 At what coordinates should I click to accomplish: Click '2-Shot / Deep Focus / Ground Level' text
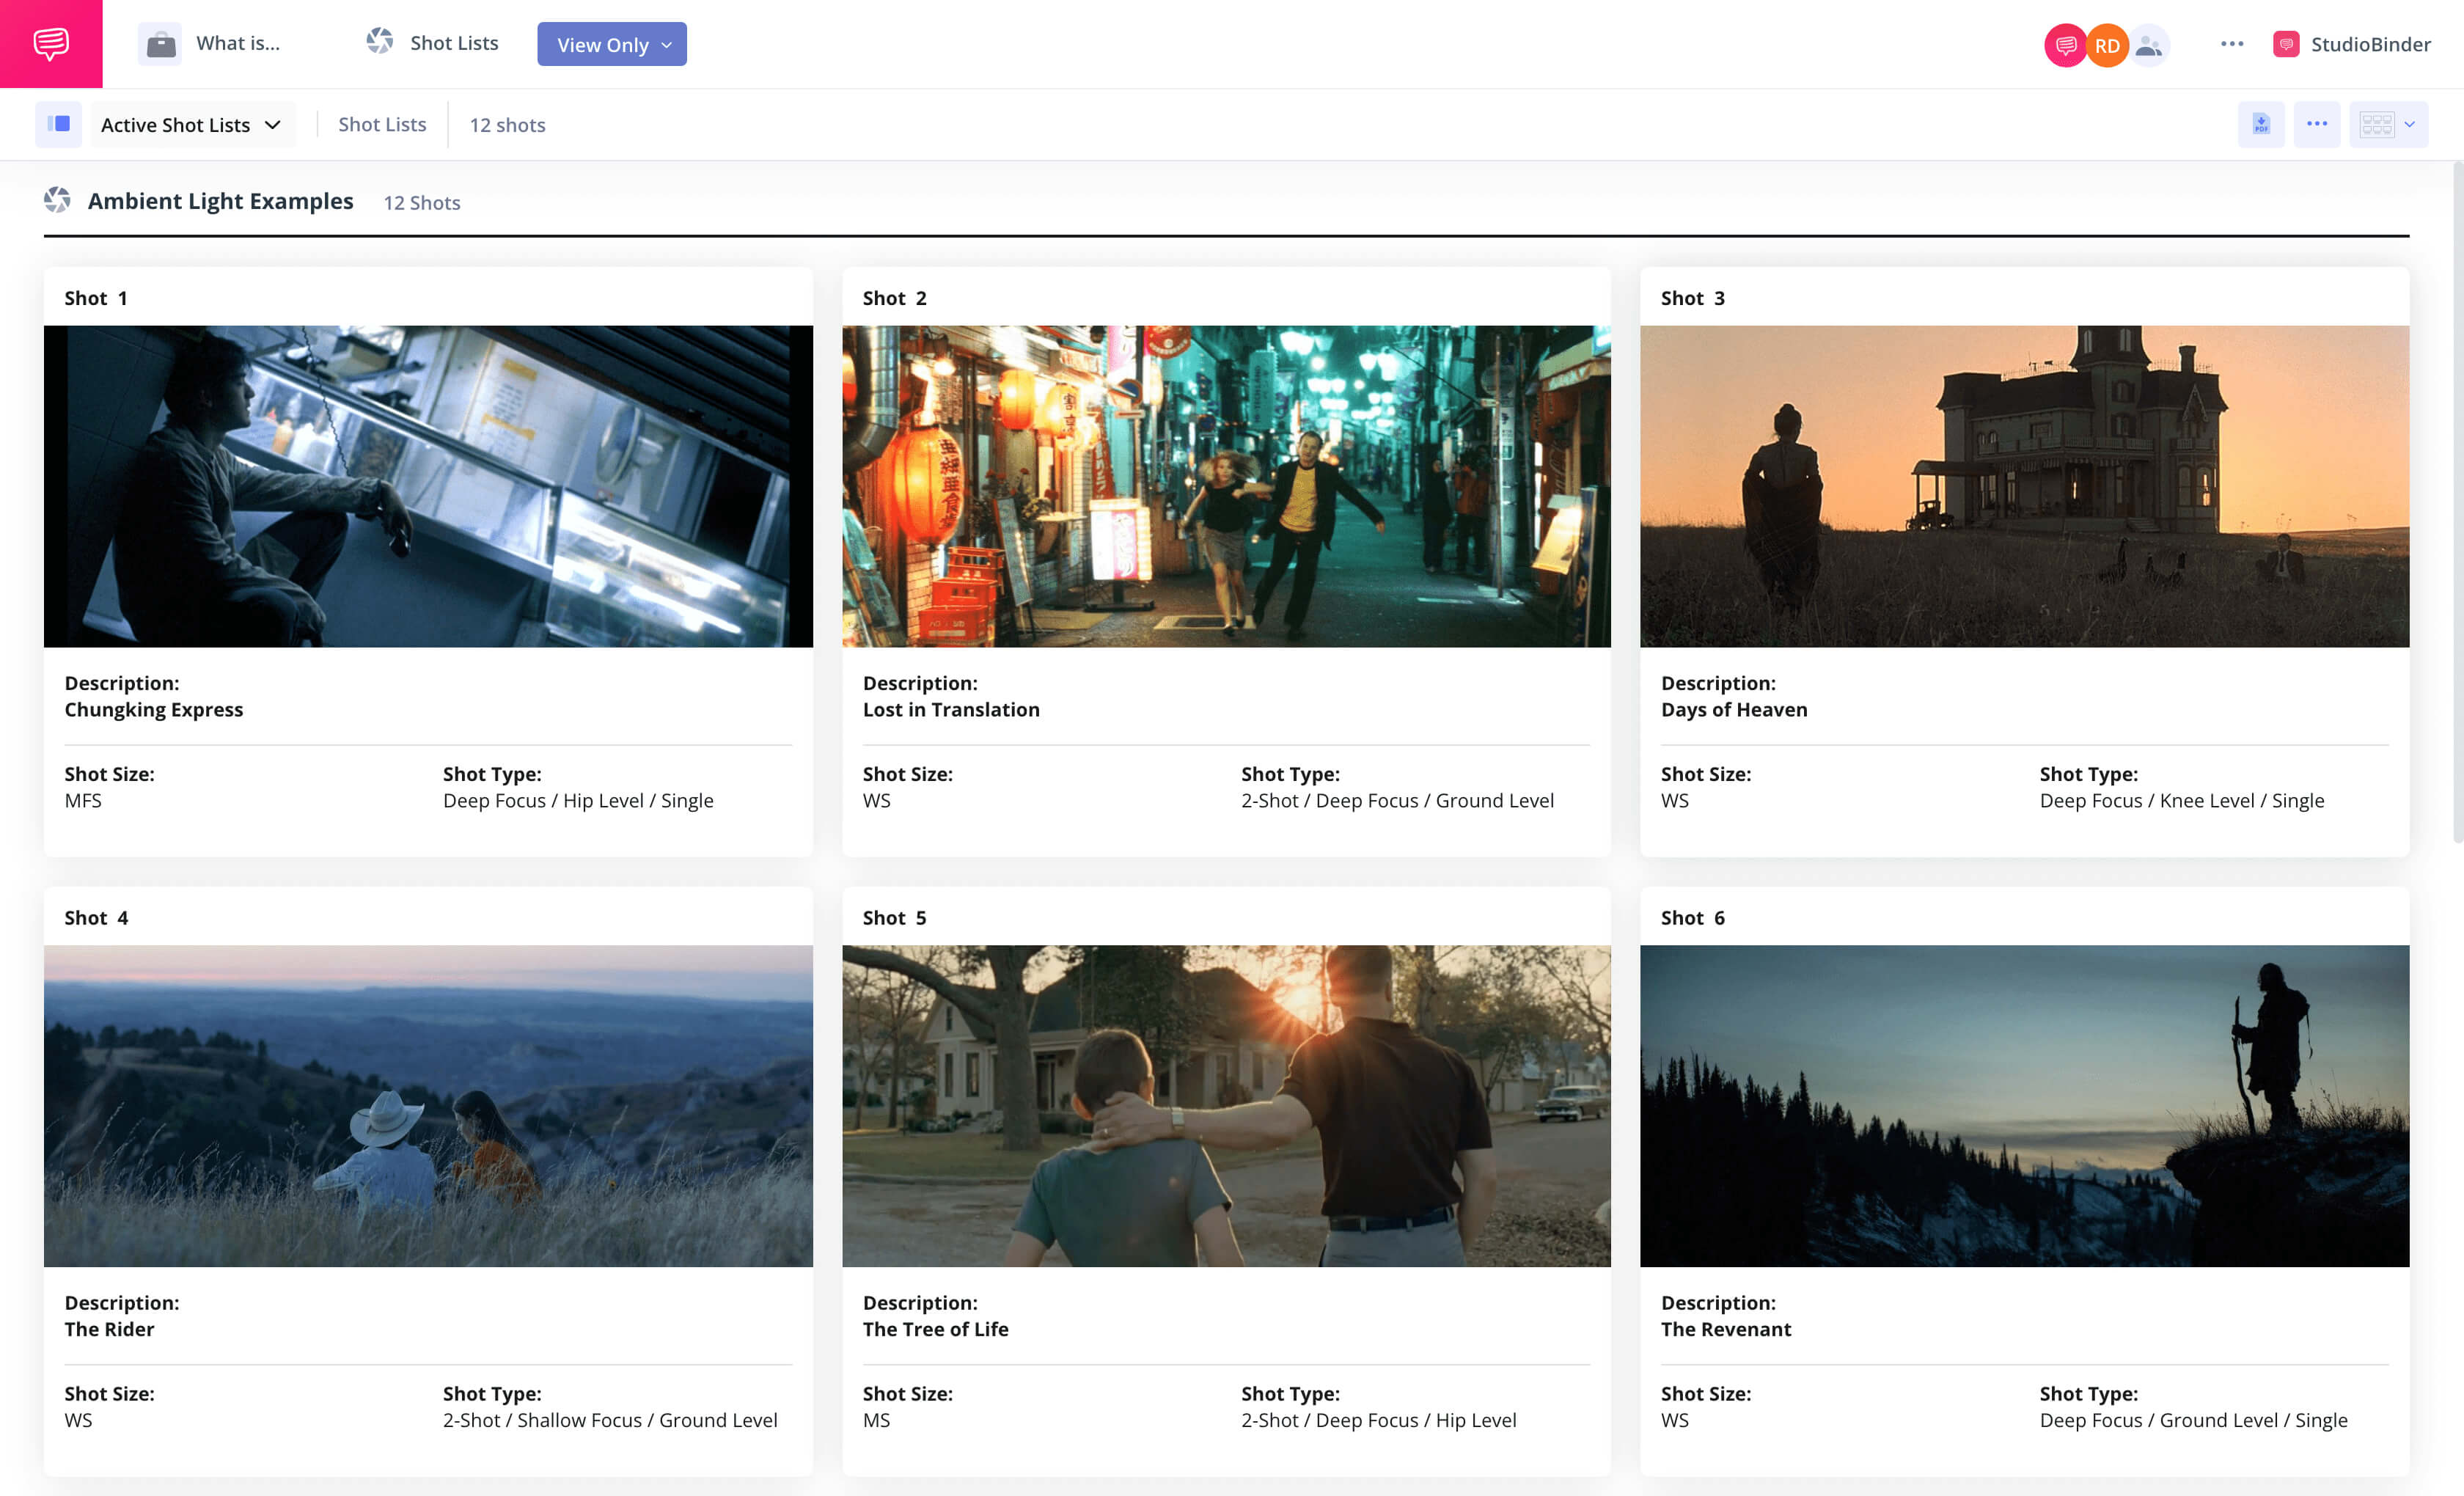pos(1397,800)
